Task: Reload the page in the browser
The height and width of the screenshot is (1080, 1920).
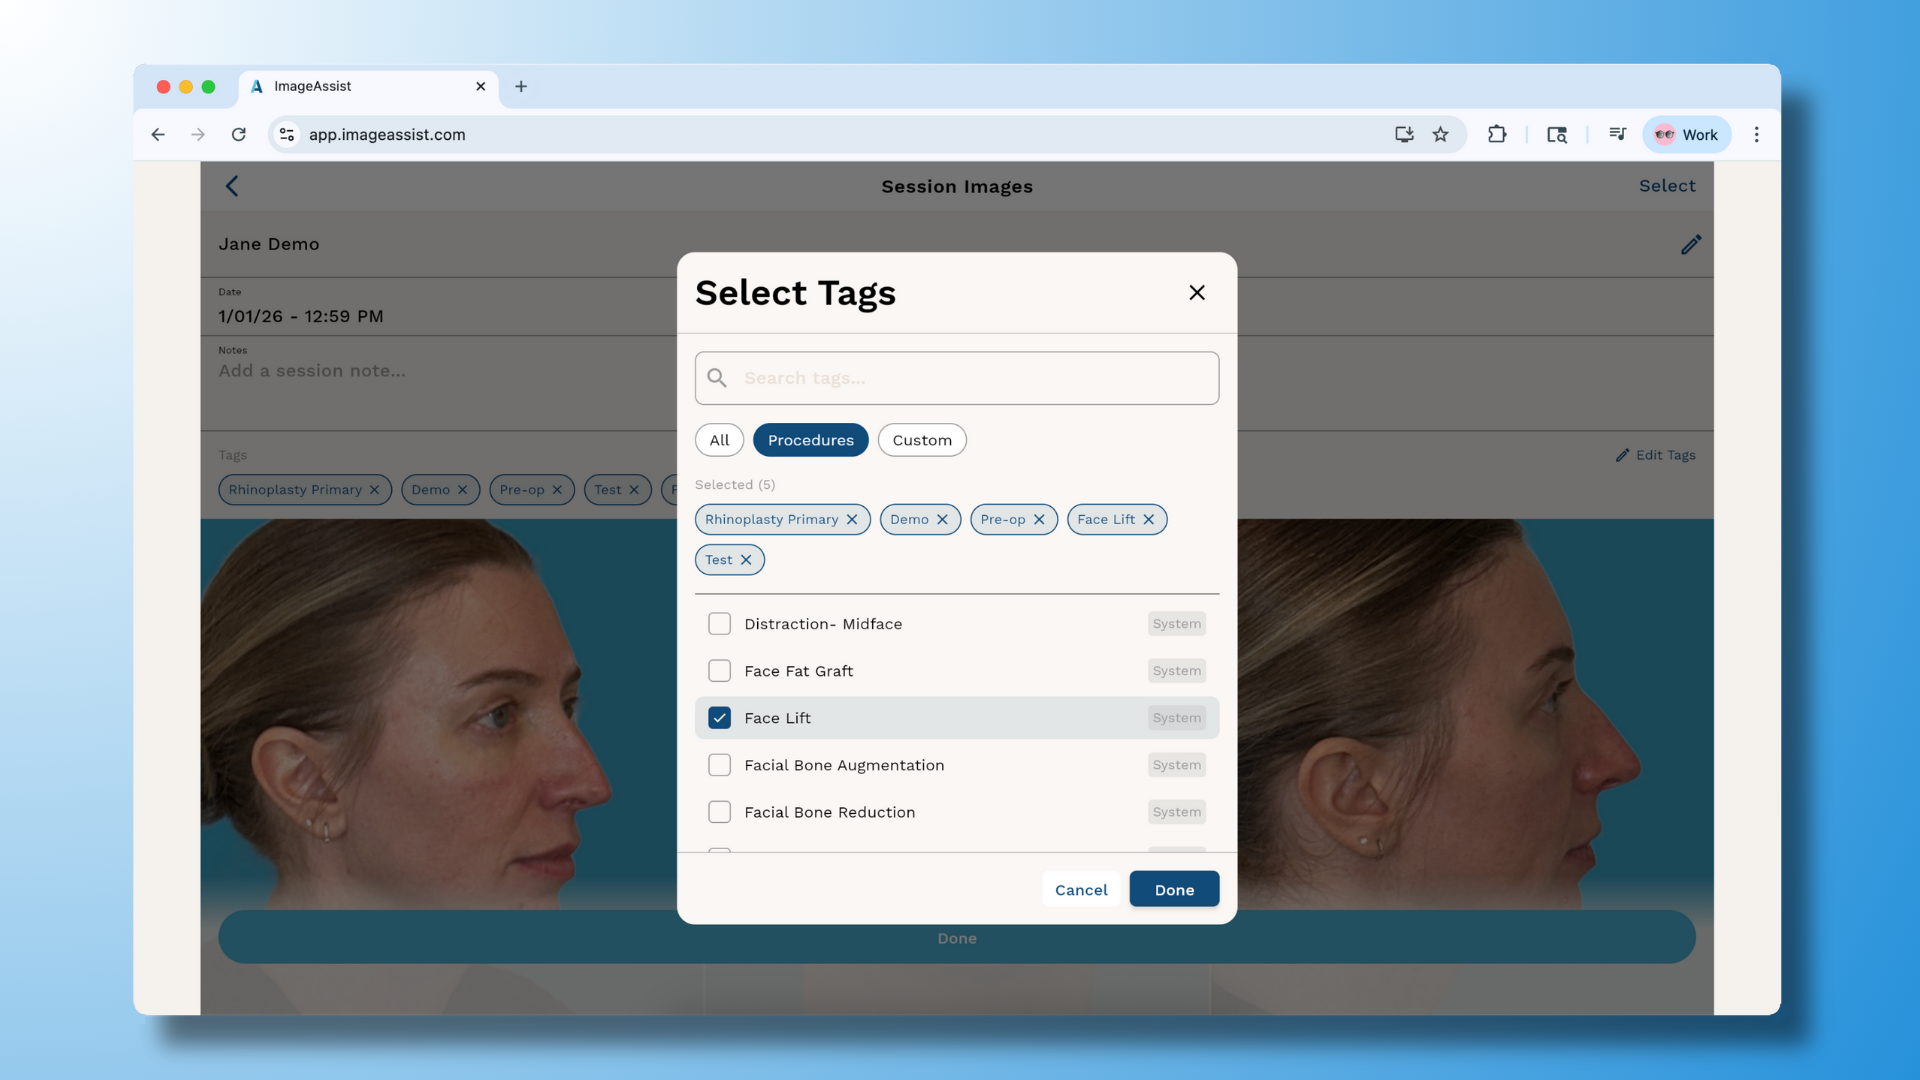Action: click(239, 134)
